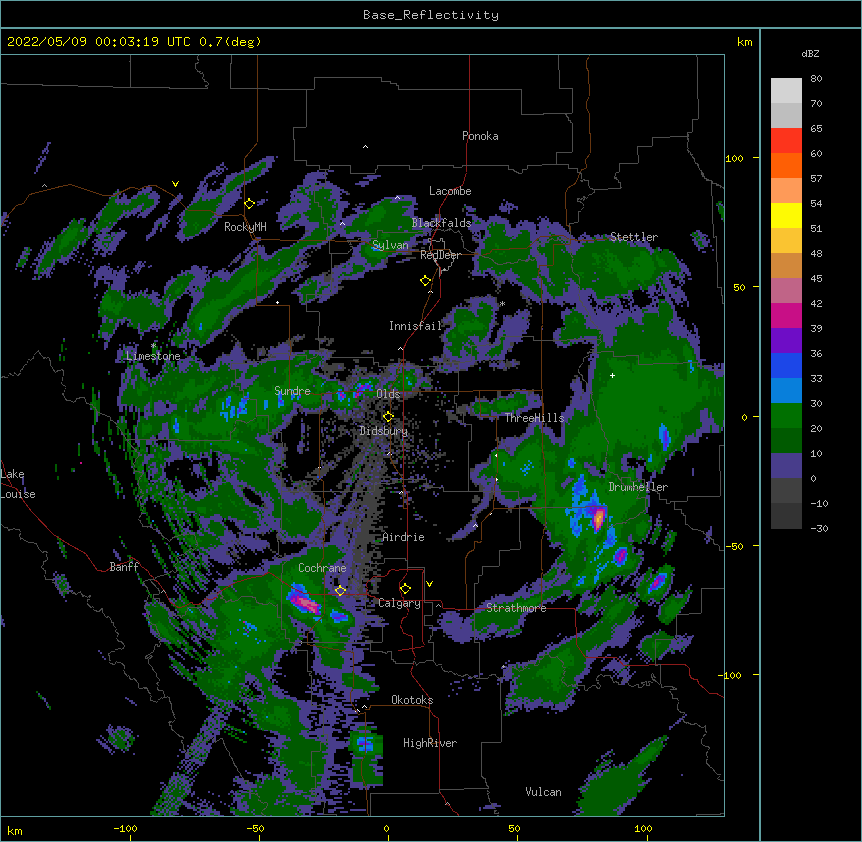862x842 pixels.
Task: Select the orange 60-57 dBZ legend swatch
Action: pyautogui.click(x=786, y=165)
